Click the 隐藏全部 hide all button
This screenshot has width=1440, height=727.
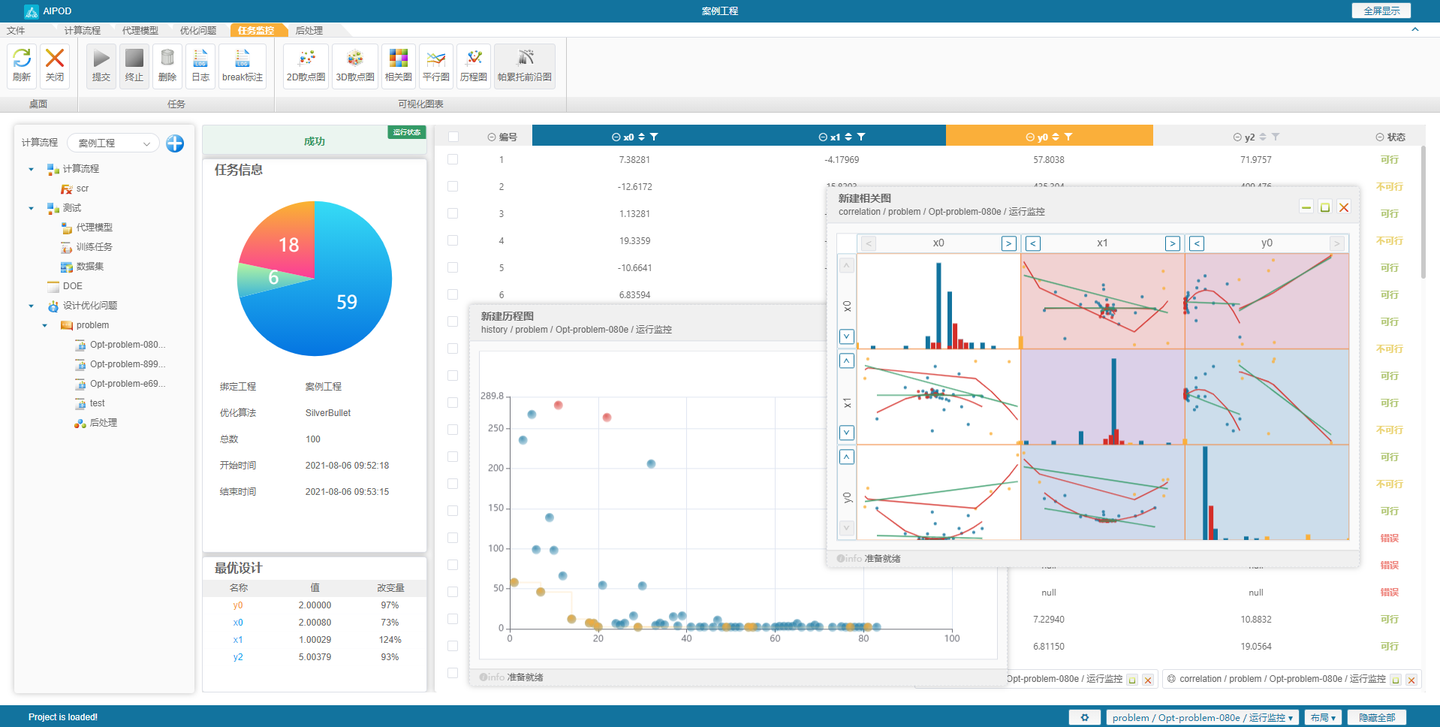point(1377,718)
